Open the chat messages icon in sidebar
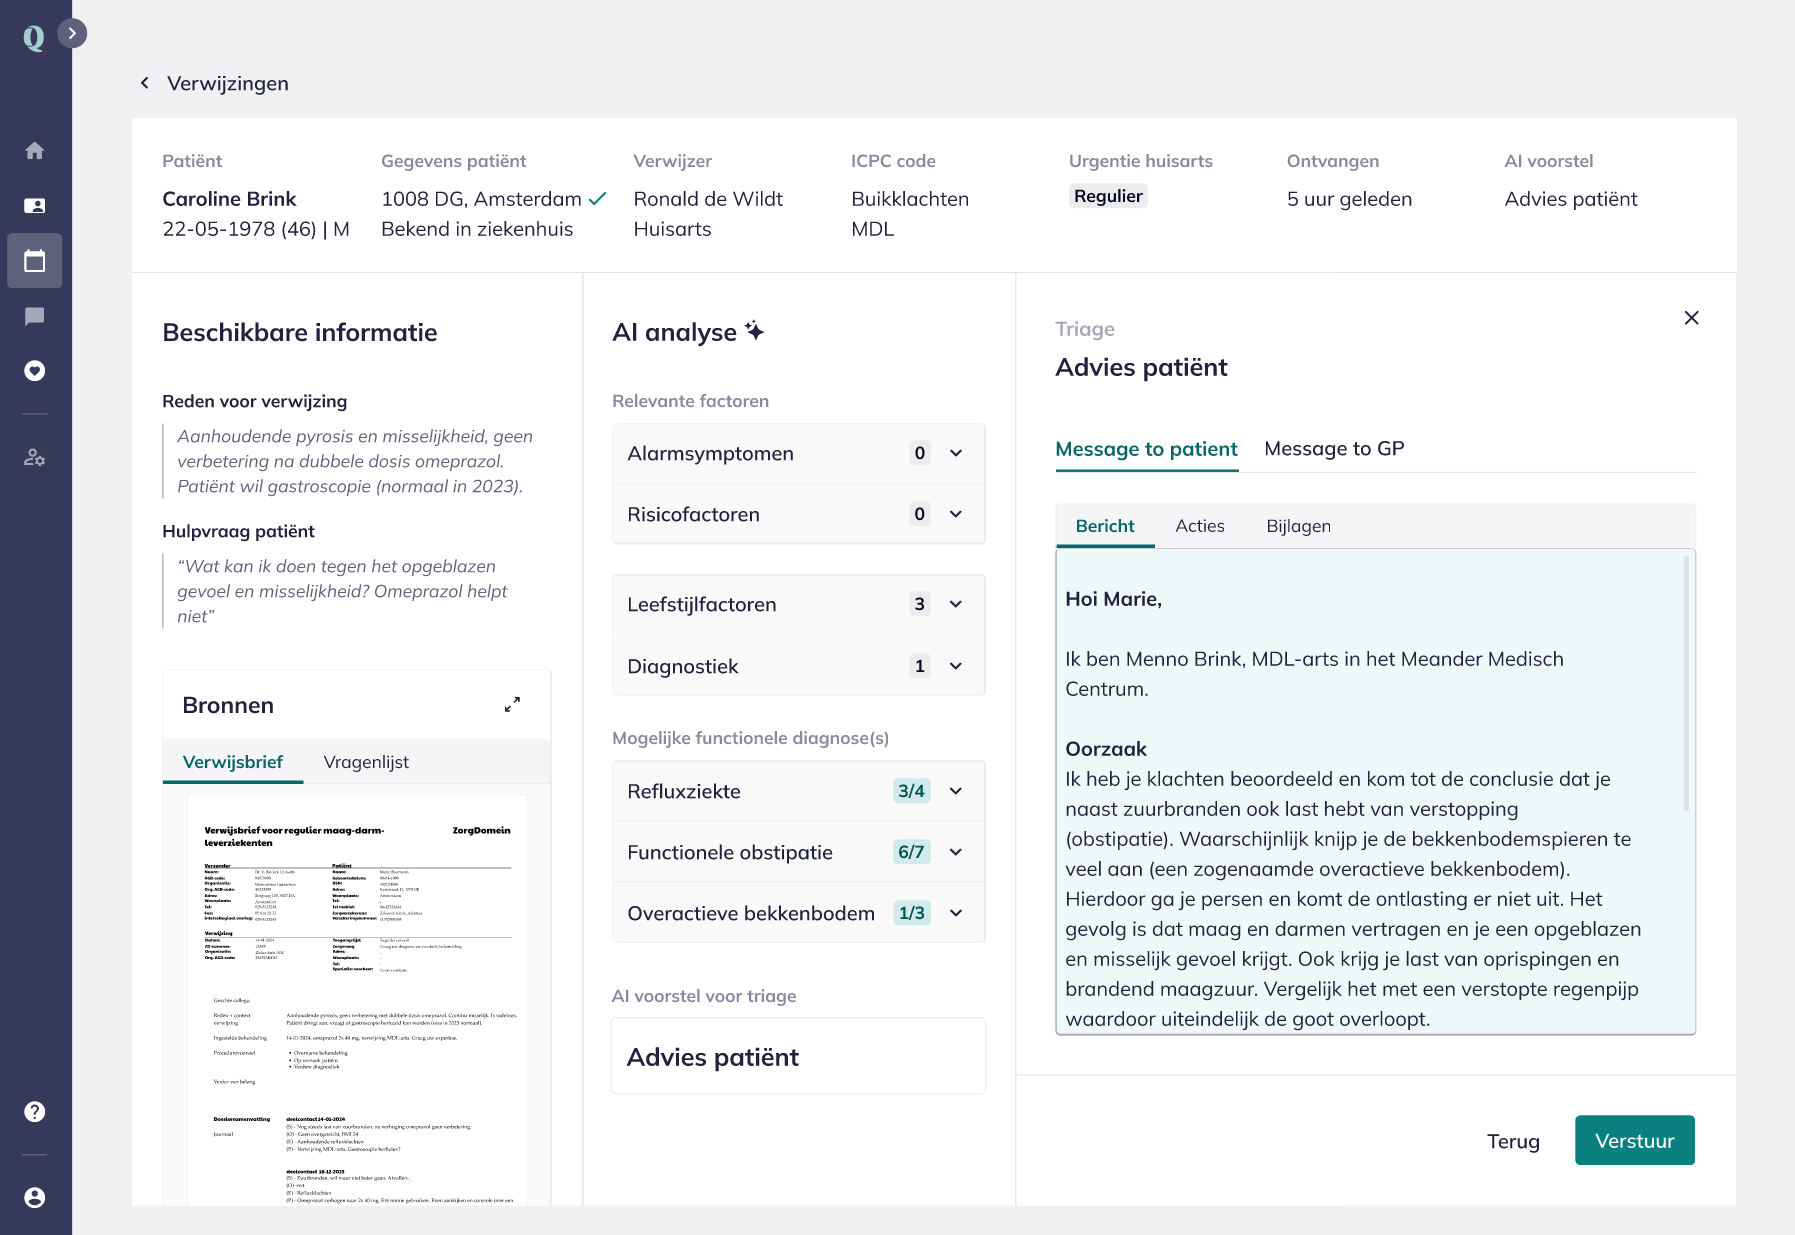1795x1235 pixels. (35, 316)
